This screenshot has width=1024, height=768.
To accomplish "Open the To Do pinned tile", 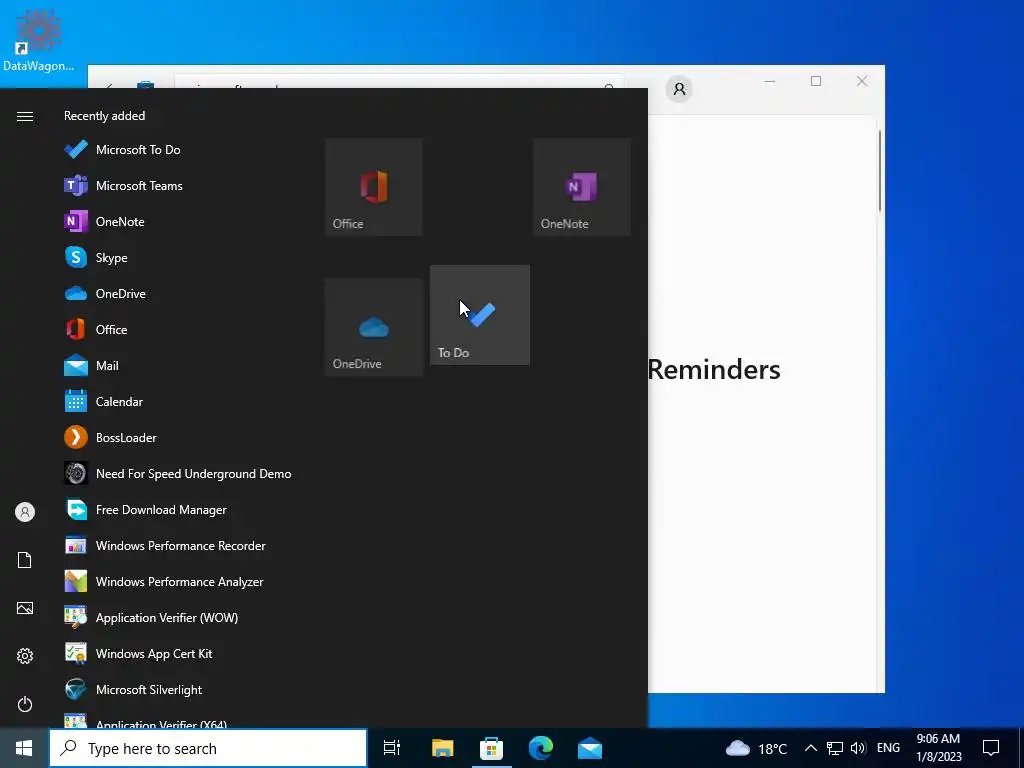I will pyautogui.click(x=480, y=315).
